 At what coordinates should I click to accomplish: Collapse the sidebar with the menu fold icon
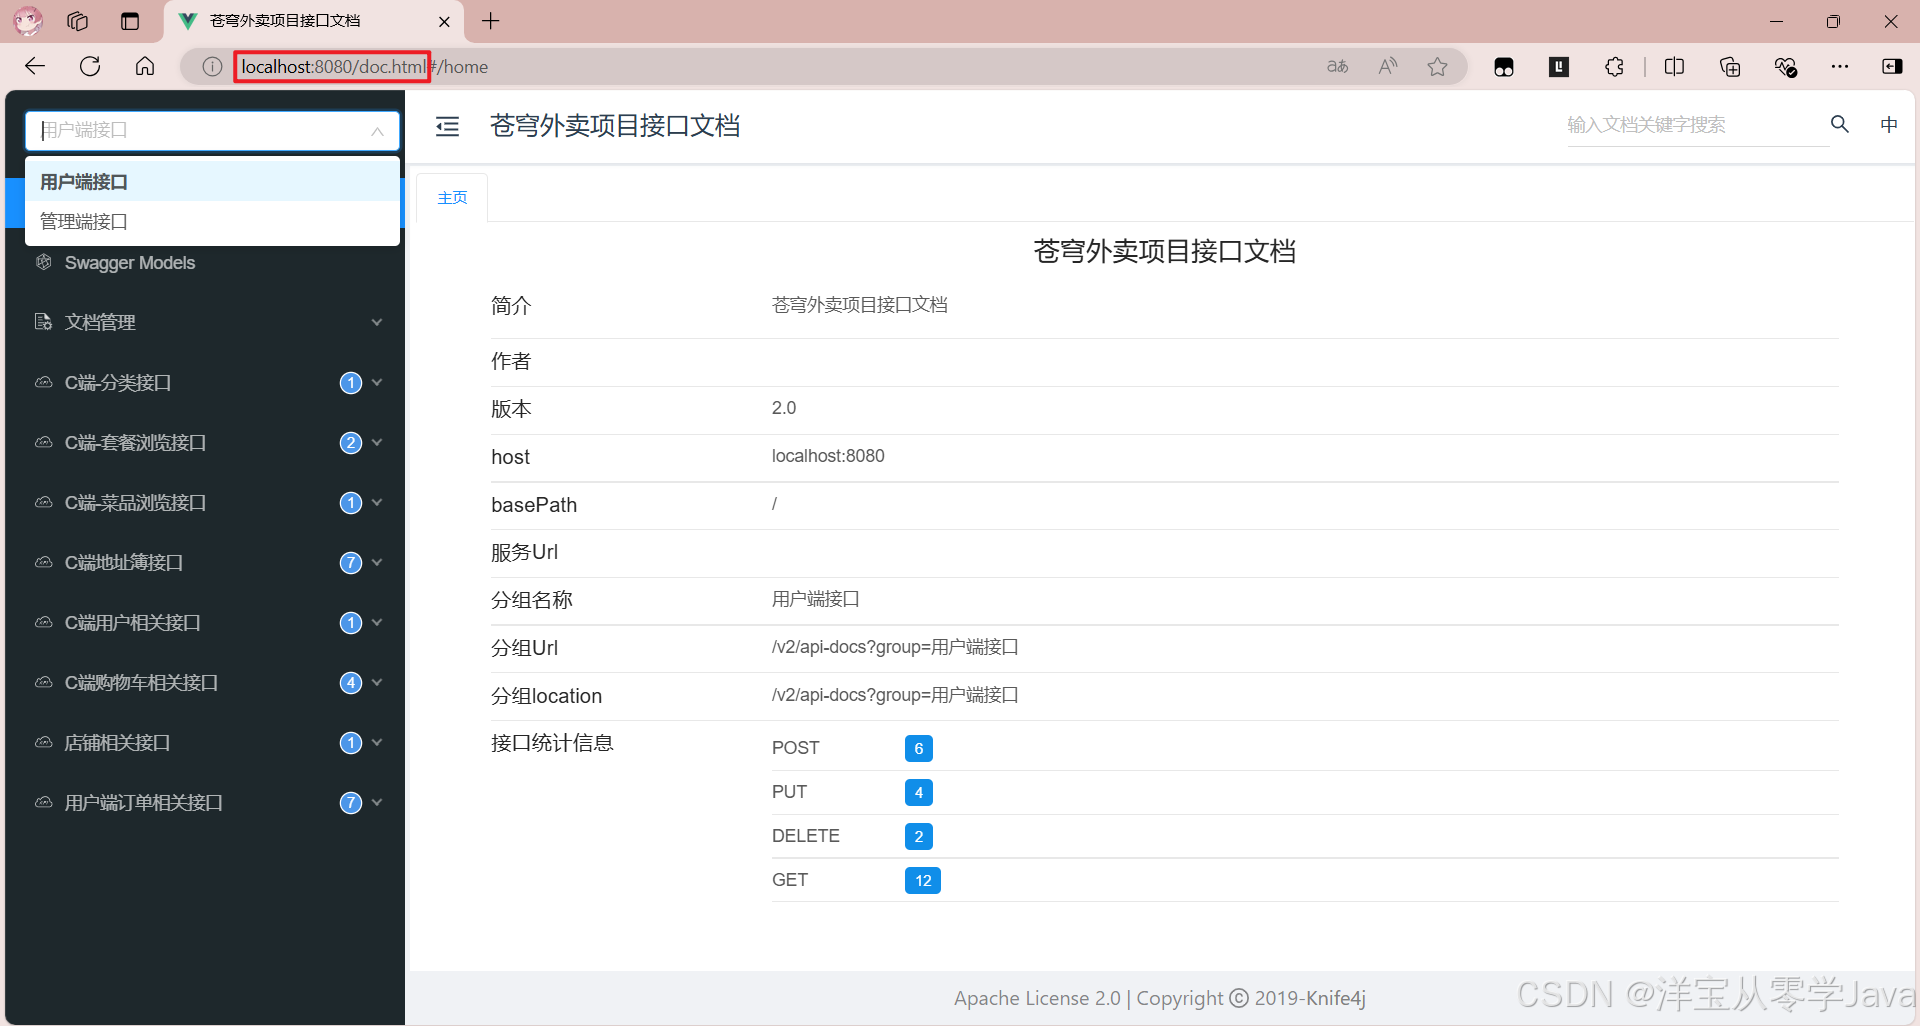(447, 126)
